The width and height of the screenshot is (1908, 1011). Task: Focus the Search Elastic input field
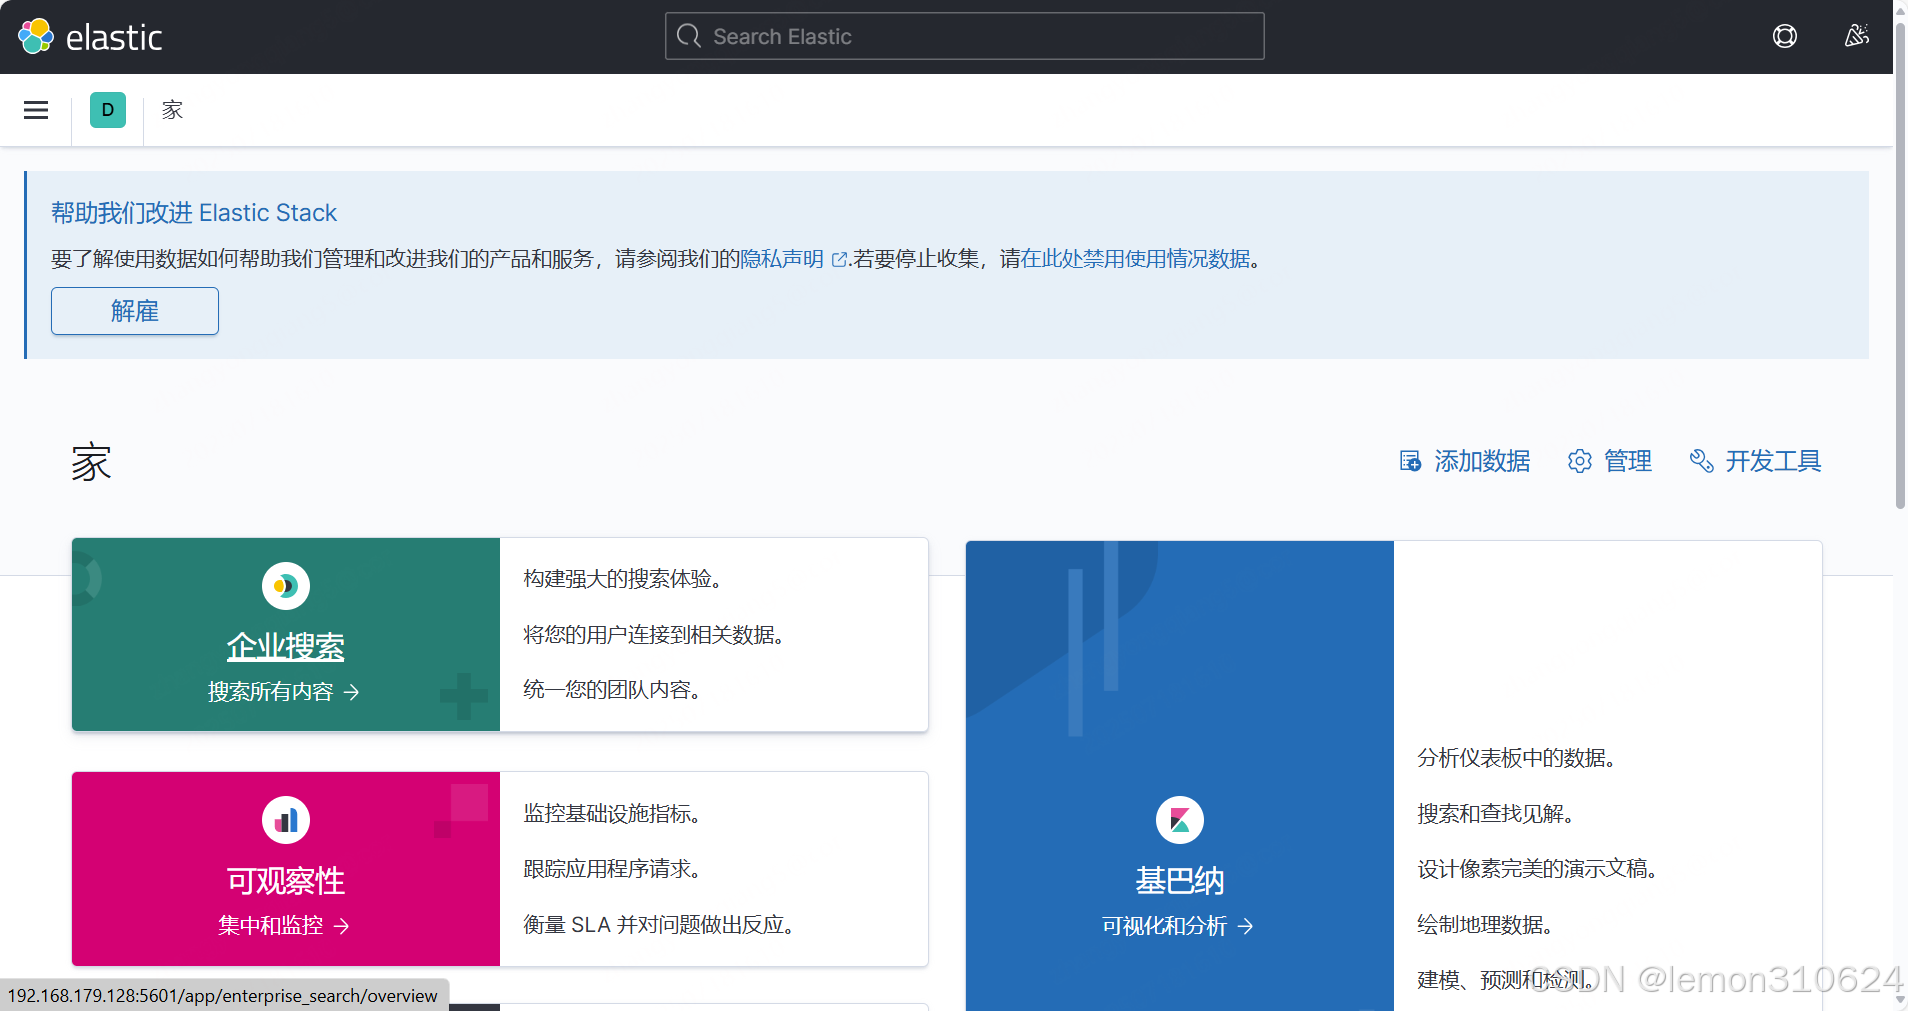965,37
